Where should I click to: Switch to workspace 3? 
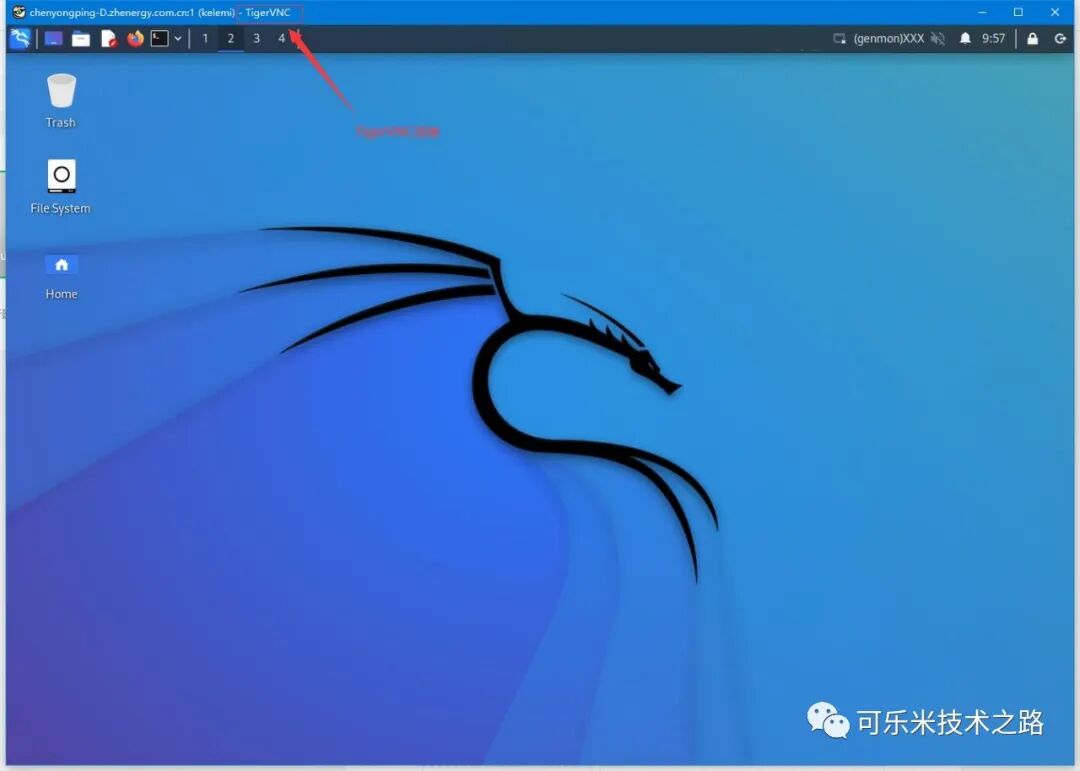tap(256, 39)
